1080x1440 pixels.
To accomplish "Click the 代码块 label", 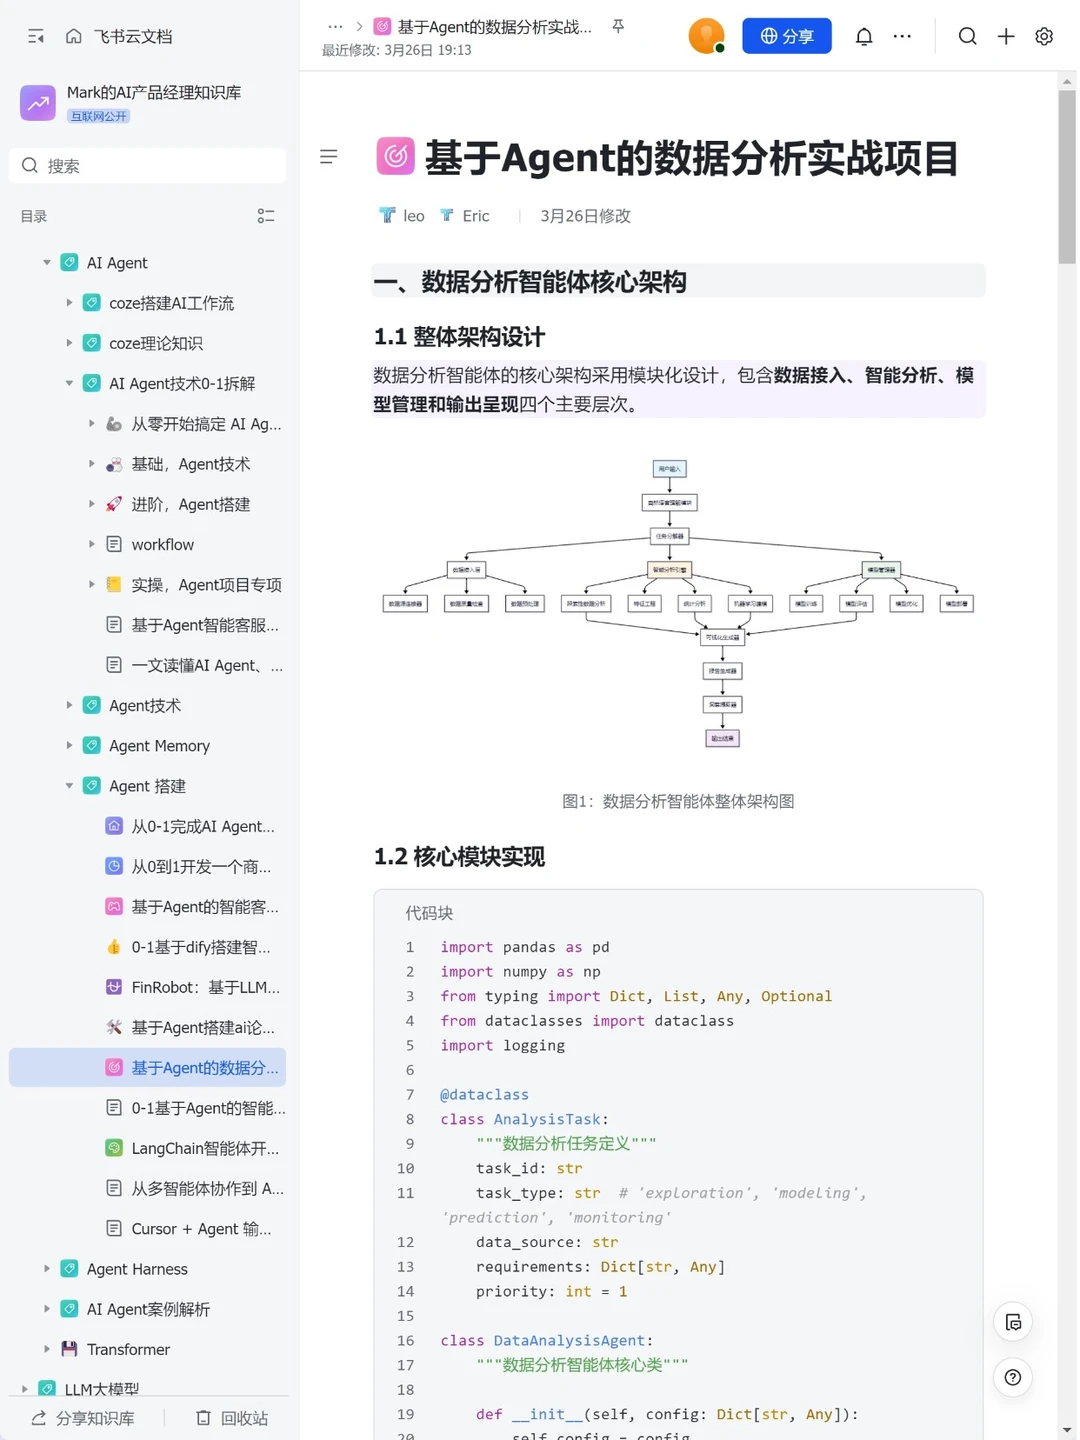I will click(x=429, y=913).
